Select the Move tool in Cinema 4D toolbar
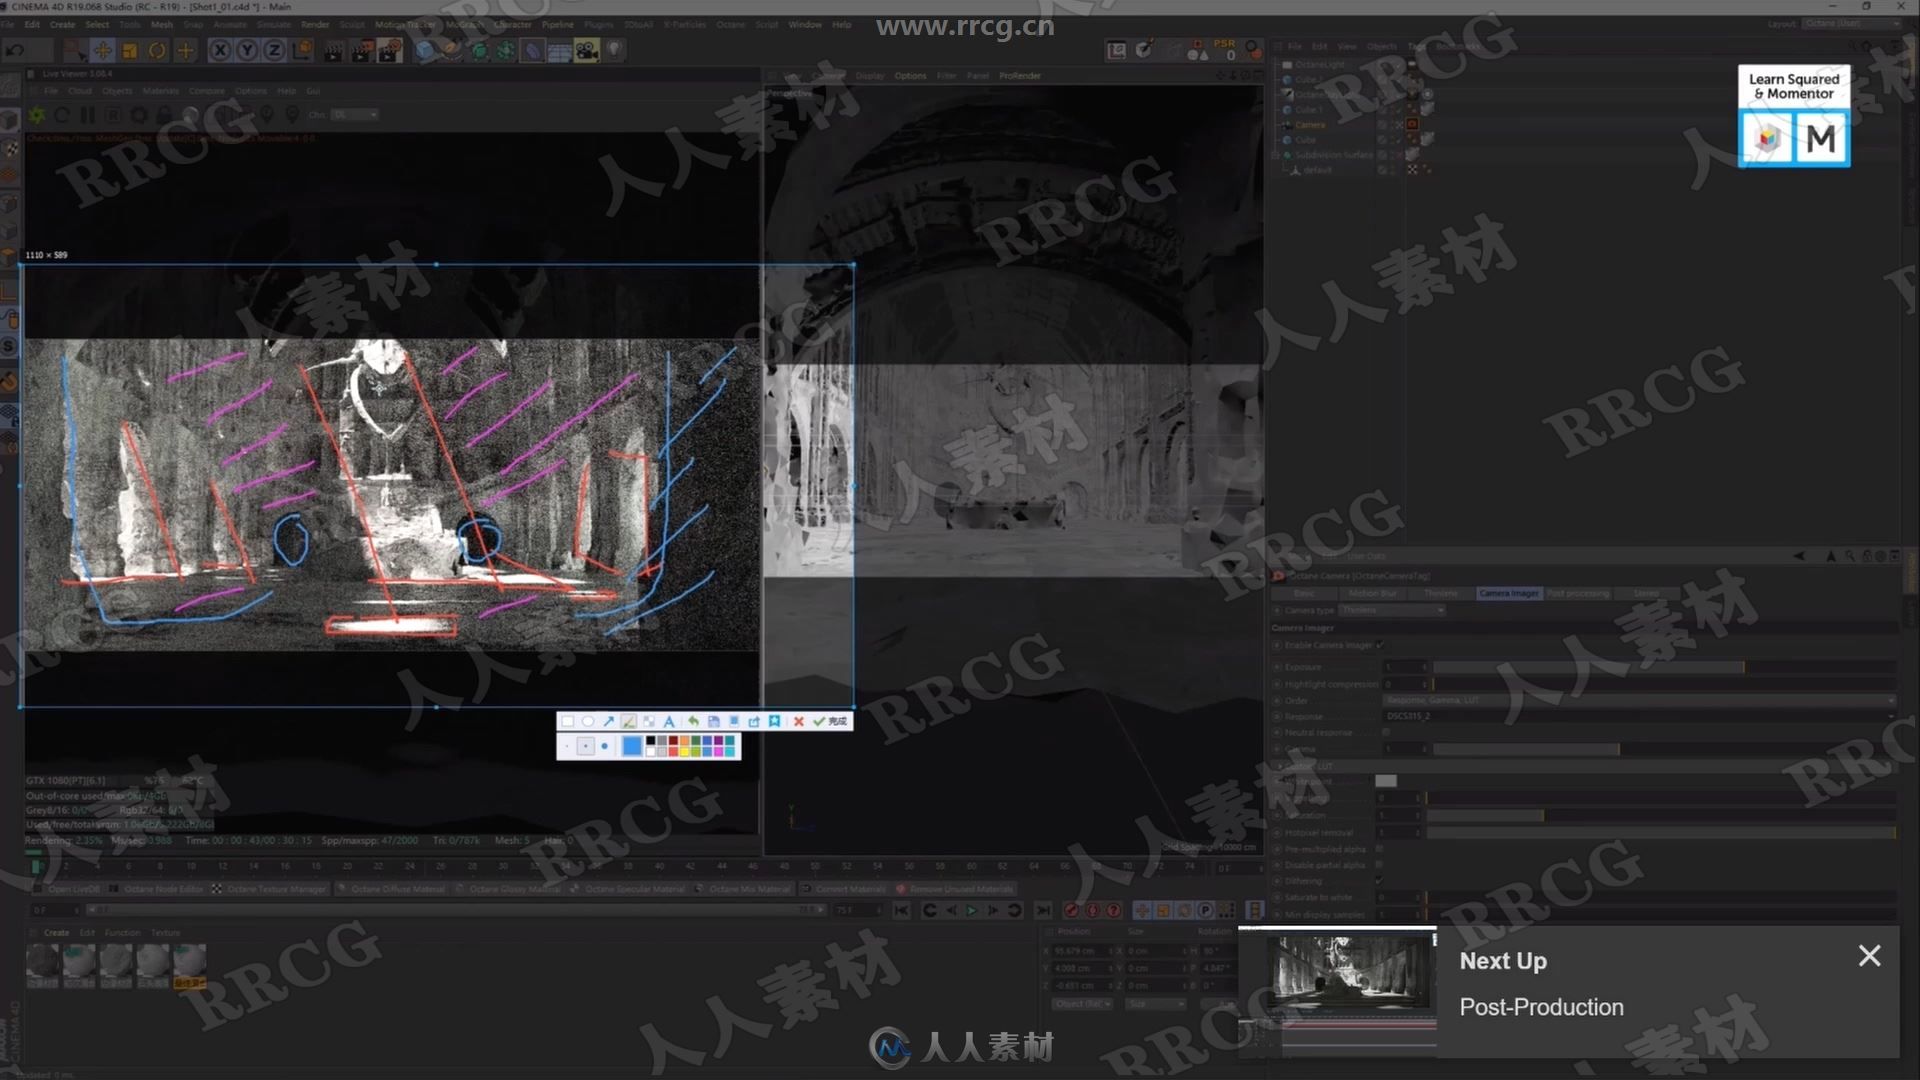The image size is (1920, 1080). point(103,50)
